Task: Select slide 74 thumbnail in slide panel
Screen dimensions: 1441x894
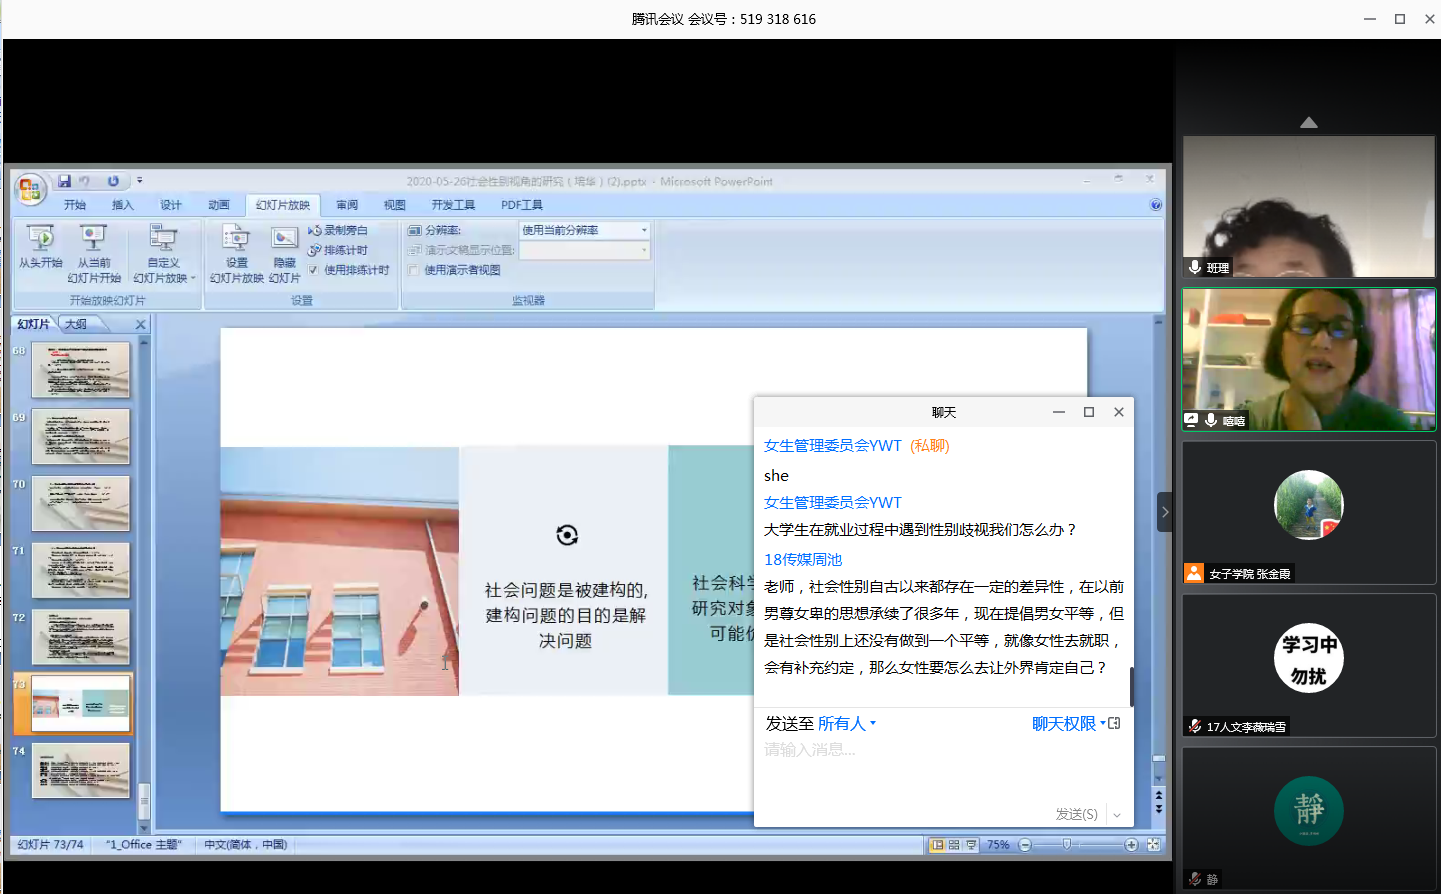Action: pyautogui.click(x=81, y=770)
